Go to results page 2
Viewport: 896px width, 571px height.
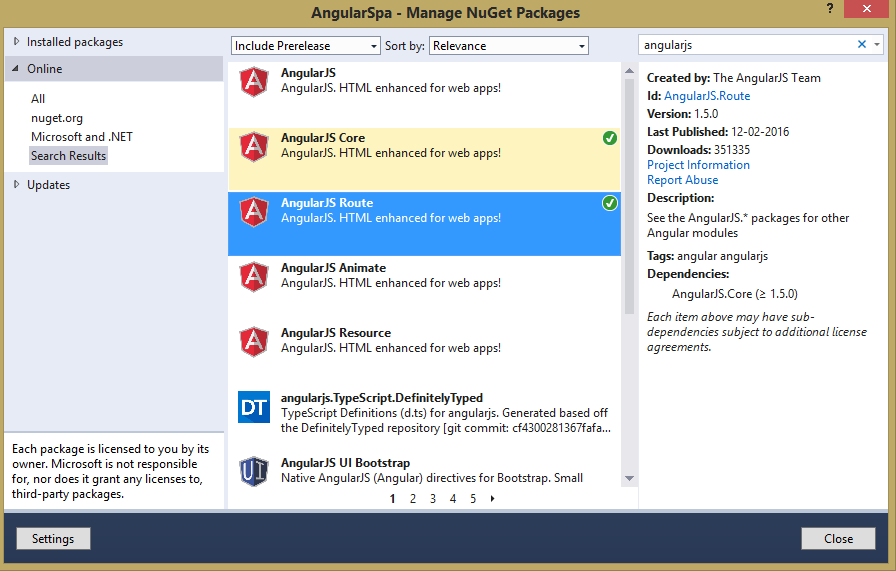pyautogui.click(x=413, y=498)
